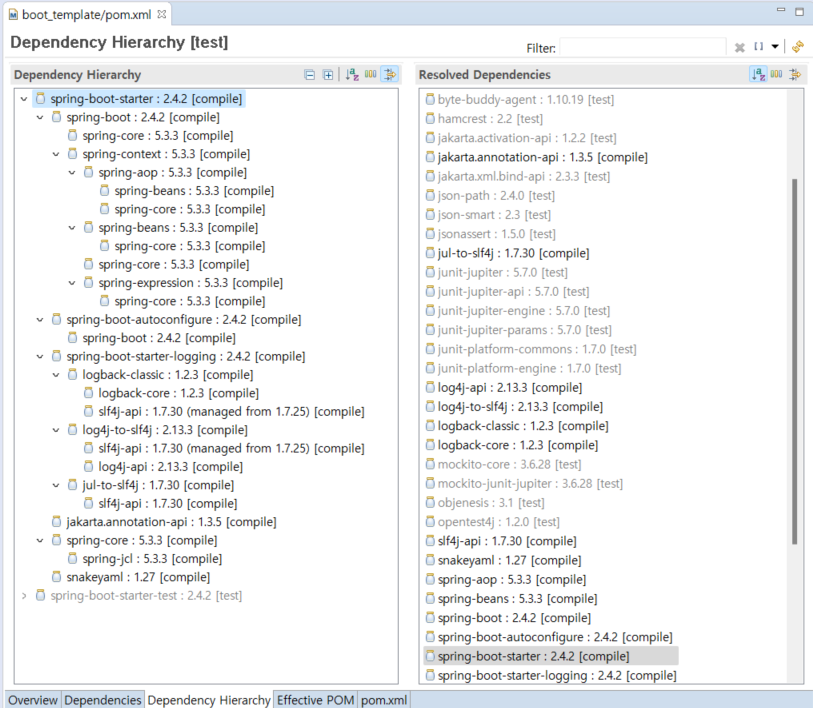Select the boot_template/pom.xml editor tab
Viewport: 813px width, 708px height.
click(87, 15)
